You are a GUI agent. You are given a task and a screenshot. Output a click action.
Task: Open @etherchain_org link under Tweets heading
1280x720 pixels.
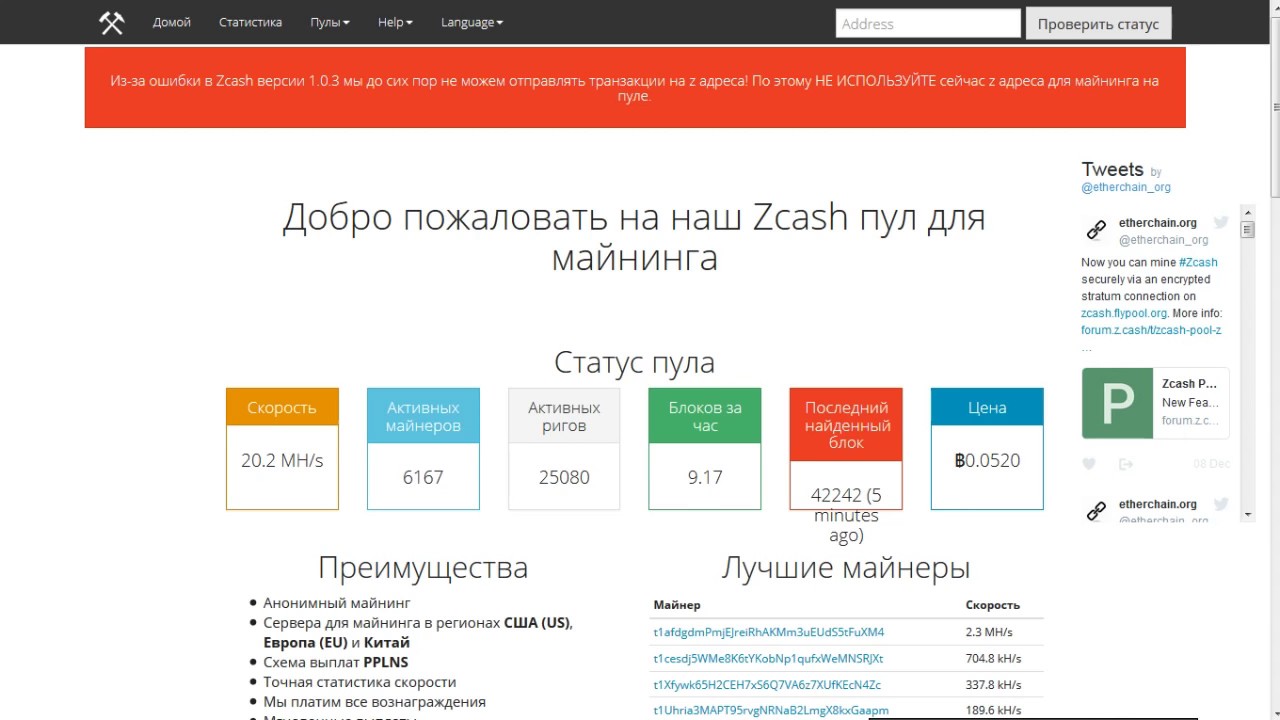click(1126, 187)
